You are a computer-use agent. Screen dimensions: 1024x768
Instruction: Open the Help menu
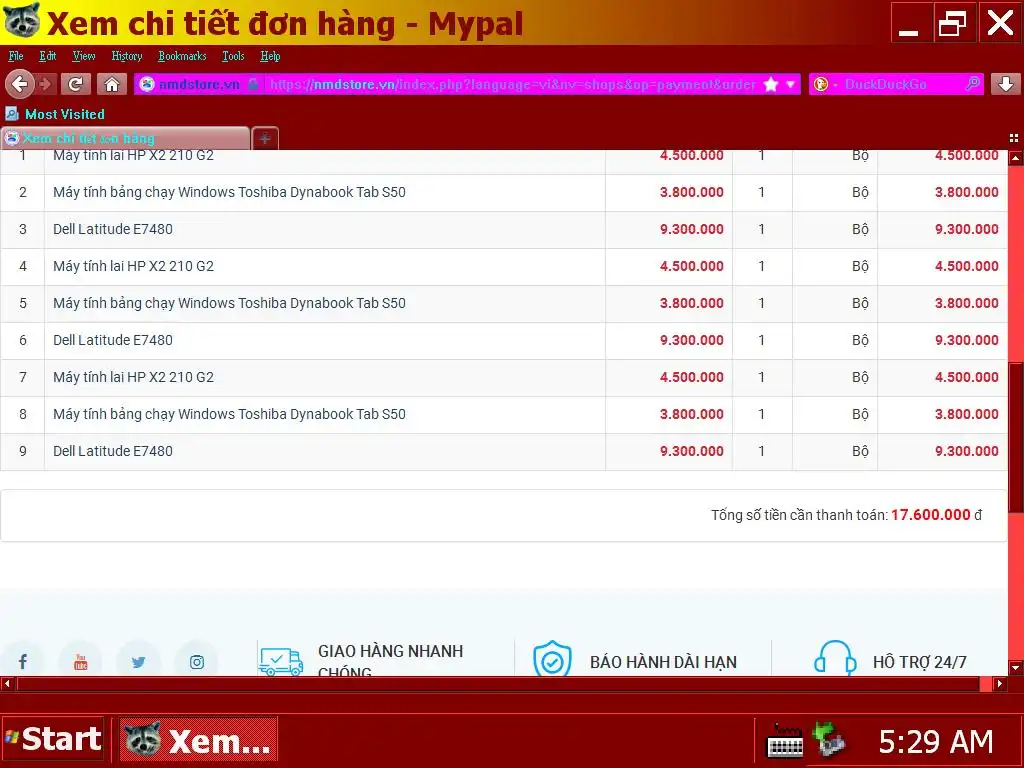(x=270, y=56)
